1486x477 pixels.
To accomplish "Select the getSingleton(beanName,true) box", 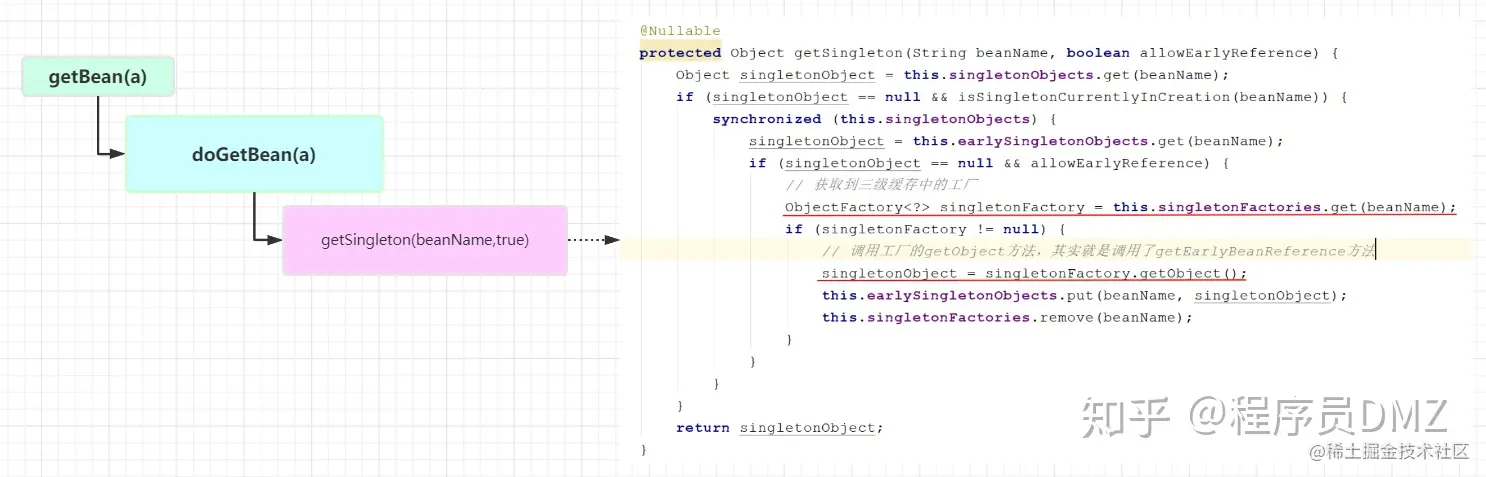I will click(425, 240).
